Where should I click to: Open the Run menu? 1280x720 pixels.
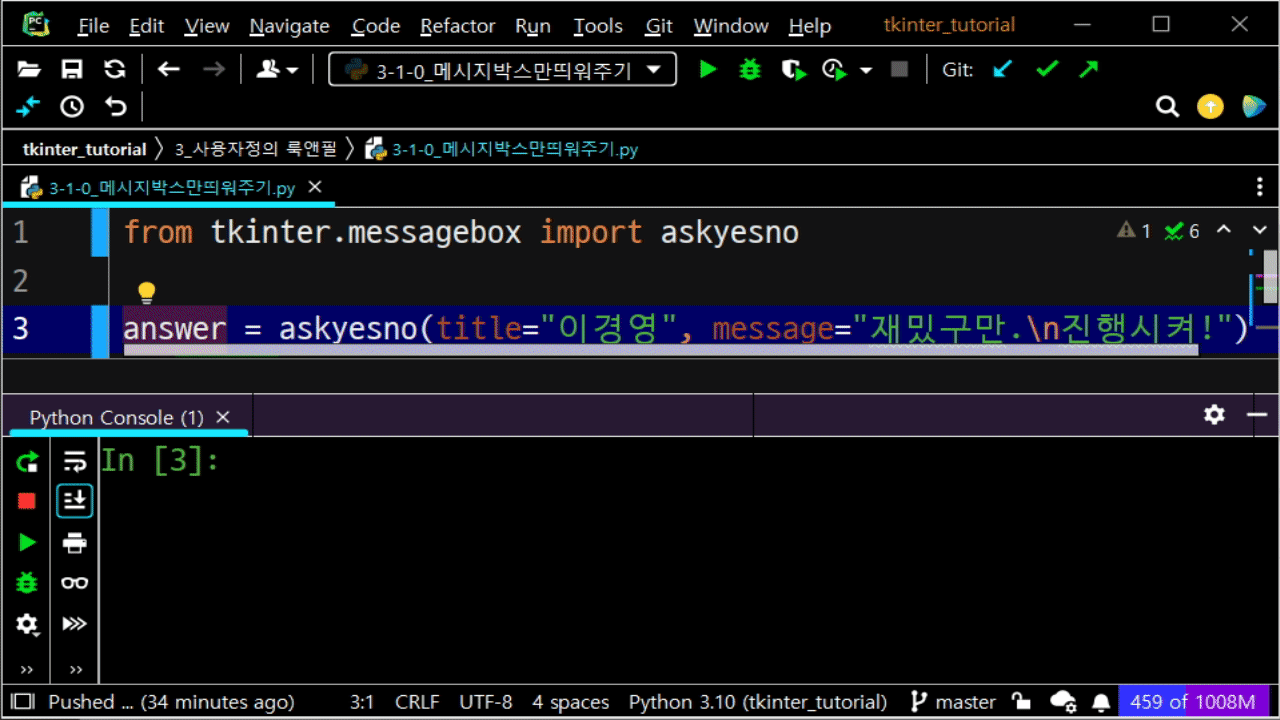(x=533, y=26)
